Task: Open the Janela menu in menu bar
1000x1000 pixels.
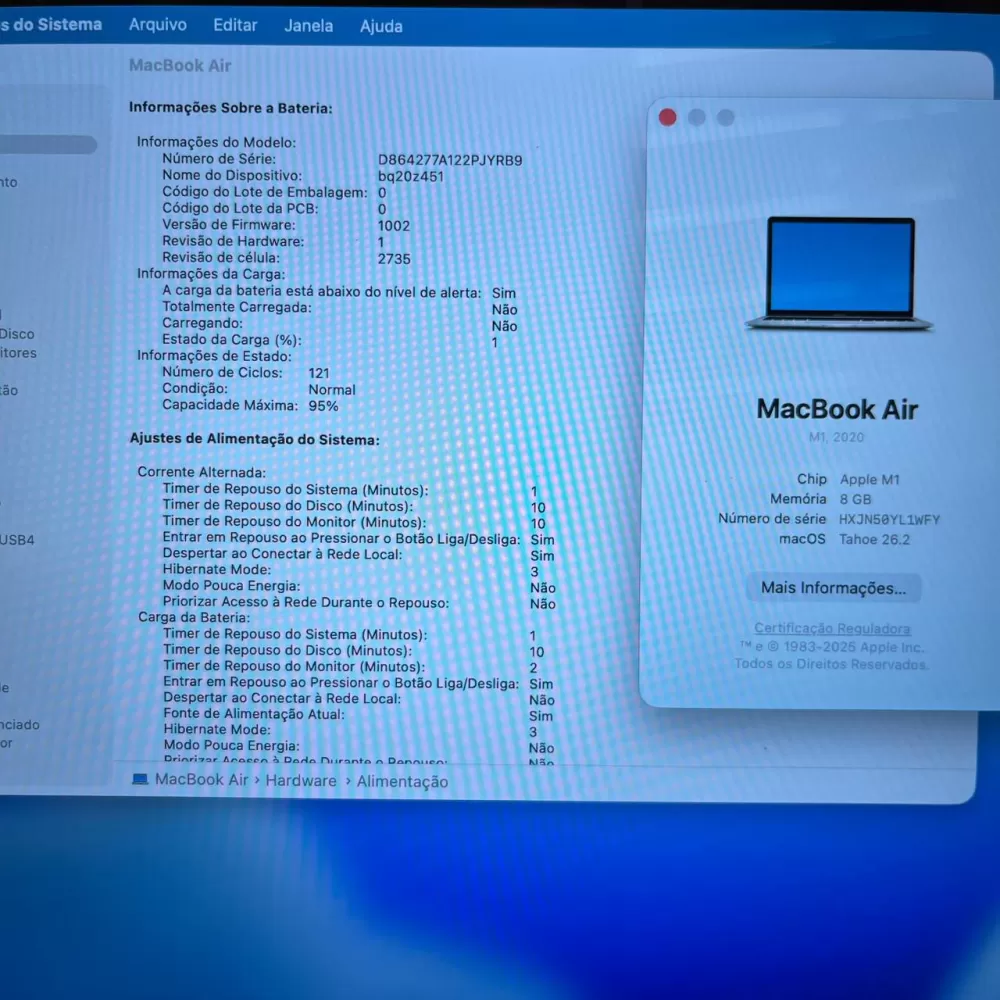Action: (x=308, y=26)
